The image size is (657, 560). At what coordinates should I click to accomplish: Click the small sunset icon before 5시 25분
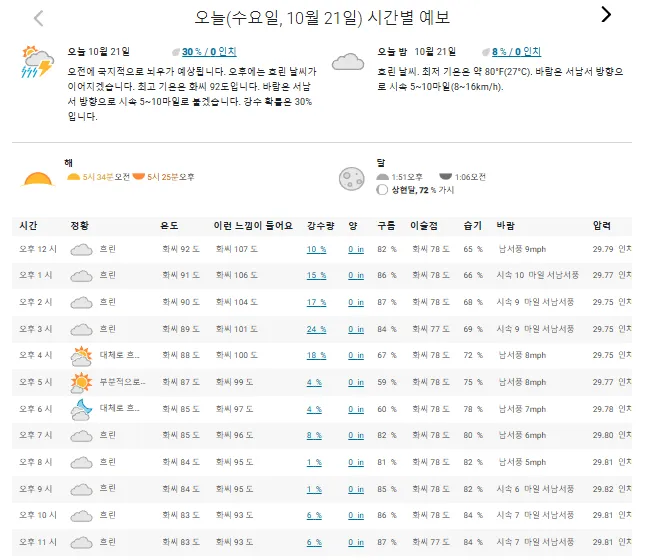click(139, 176)
